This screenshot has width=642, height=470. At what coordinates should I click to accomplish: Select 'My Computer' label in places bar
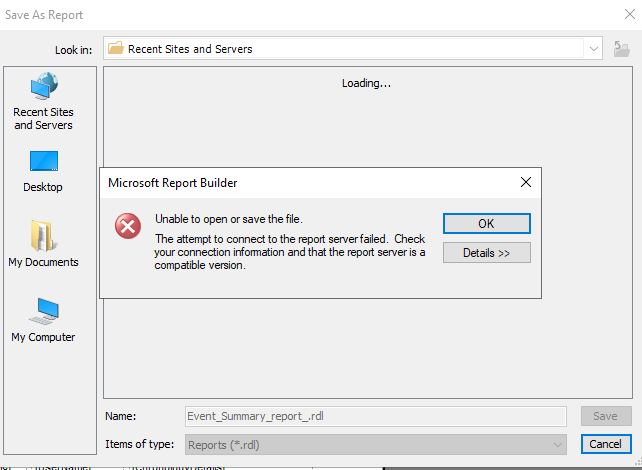point(43,337)
